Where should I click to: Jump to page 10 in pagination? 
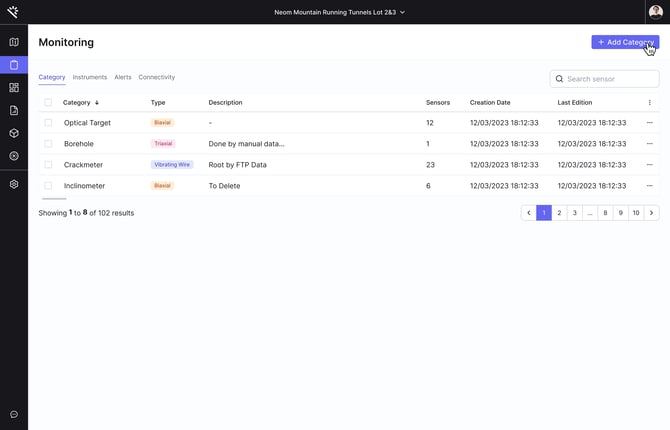pos(635,213)
